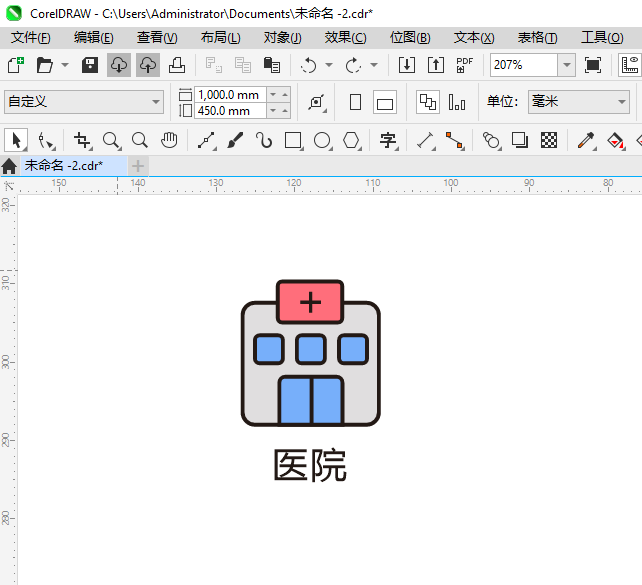Click the Print icon

[x=177, y=65]
